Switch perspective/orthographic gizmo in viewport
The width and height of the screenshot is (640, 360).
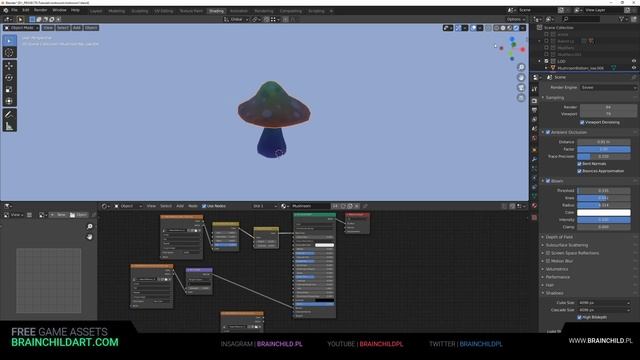coord(521,98)
